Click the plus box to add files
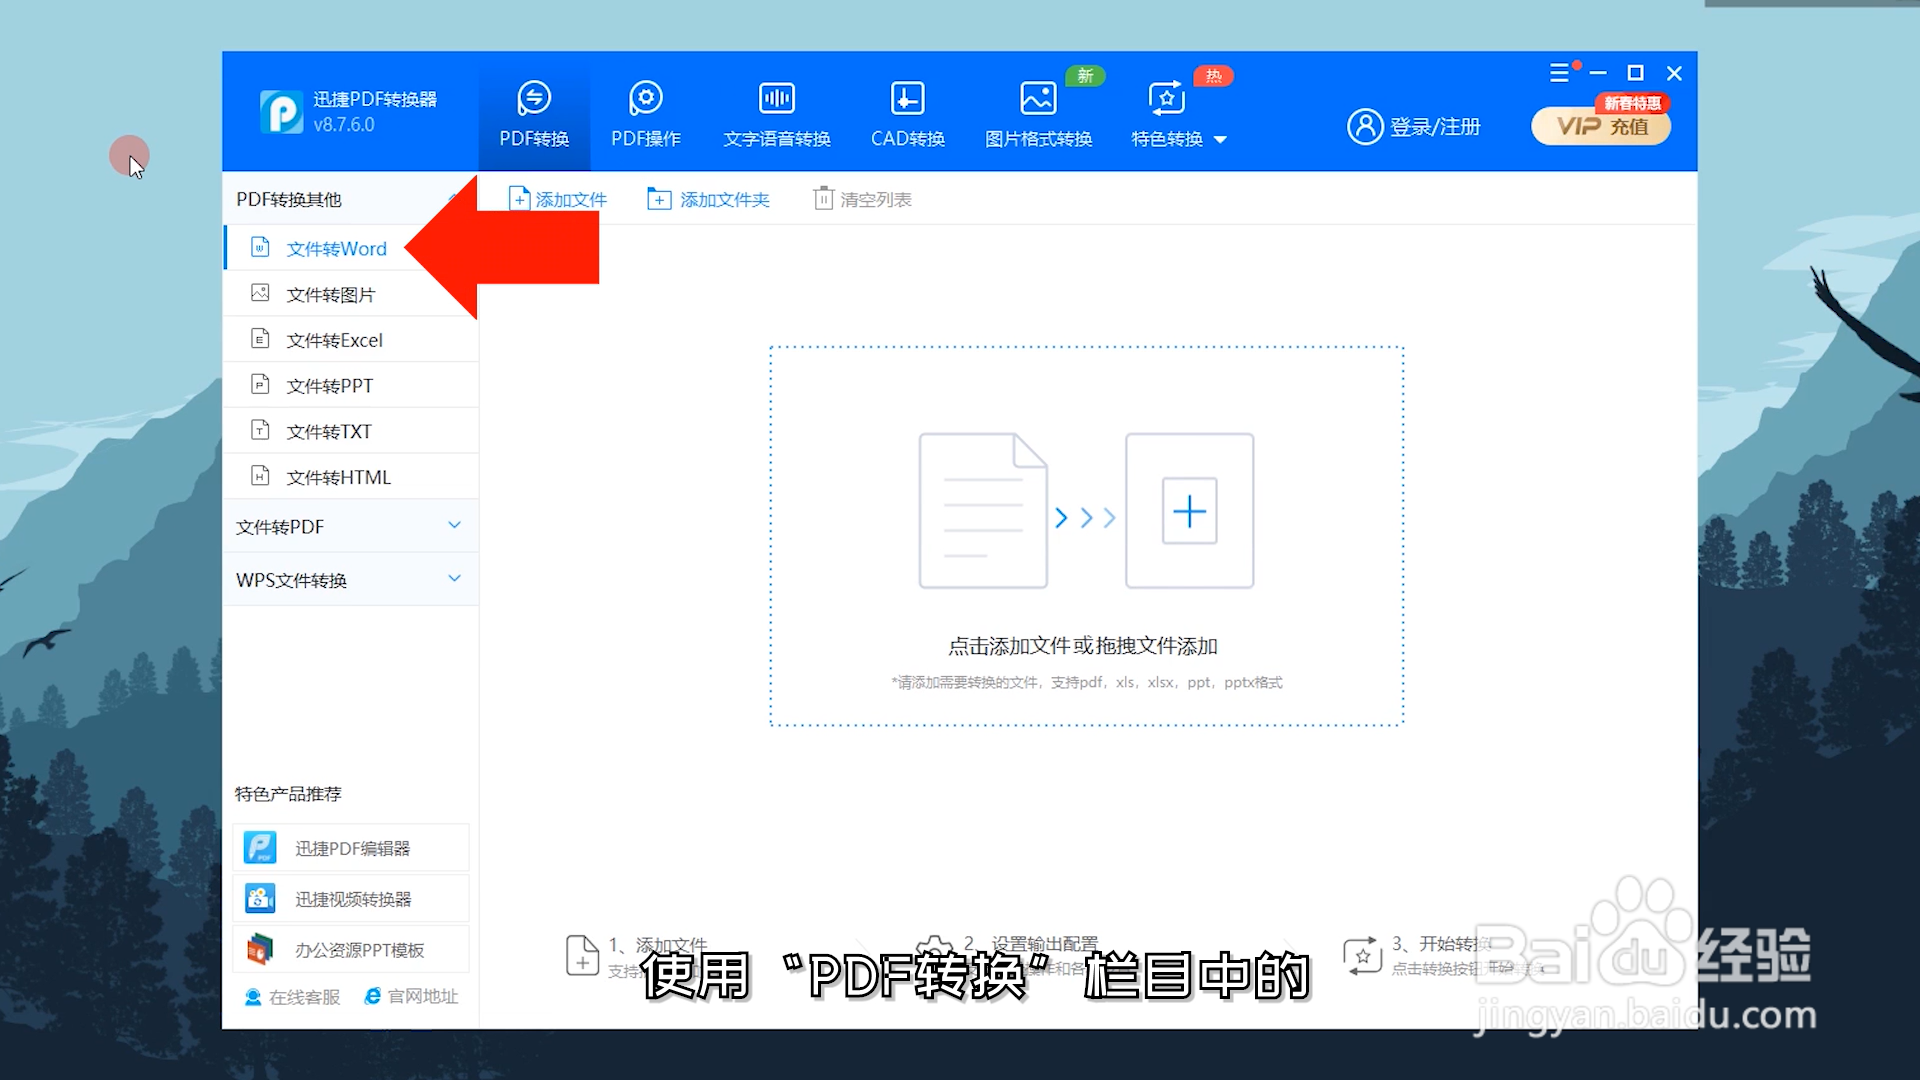Image resolution: width=1920 pixels, height=1080 pixels. [1189, 511]
